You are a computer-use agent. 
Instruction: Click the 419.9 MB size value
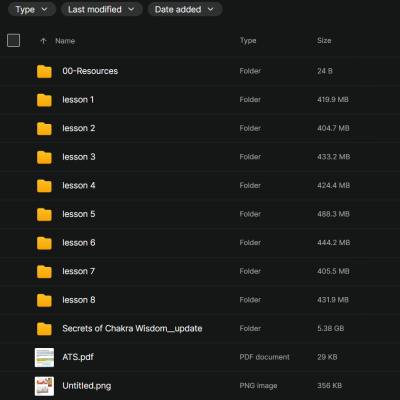[x=333, y=100]
